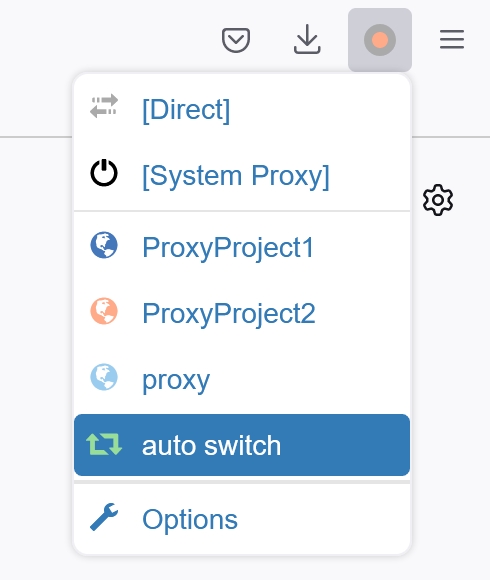The width and height of the screenshot is (490, 580).
Task: Open the Options text link
Action: (190, 520)
